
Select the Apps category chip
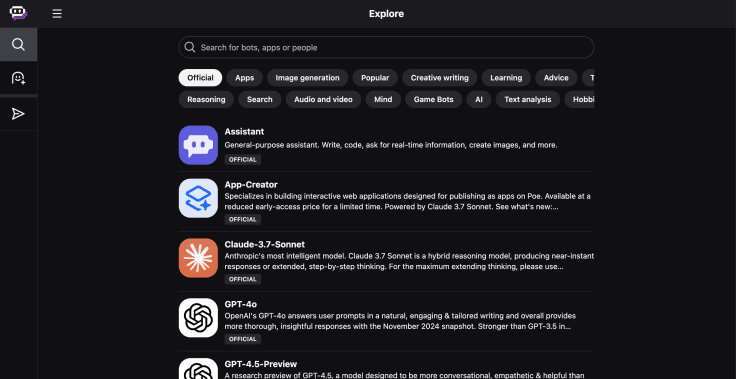pos(245,78)
